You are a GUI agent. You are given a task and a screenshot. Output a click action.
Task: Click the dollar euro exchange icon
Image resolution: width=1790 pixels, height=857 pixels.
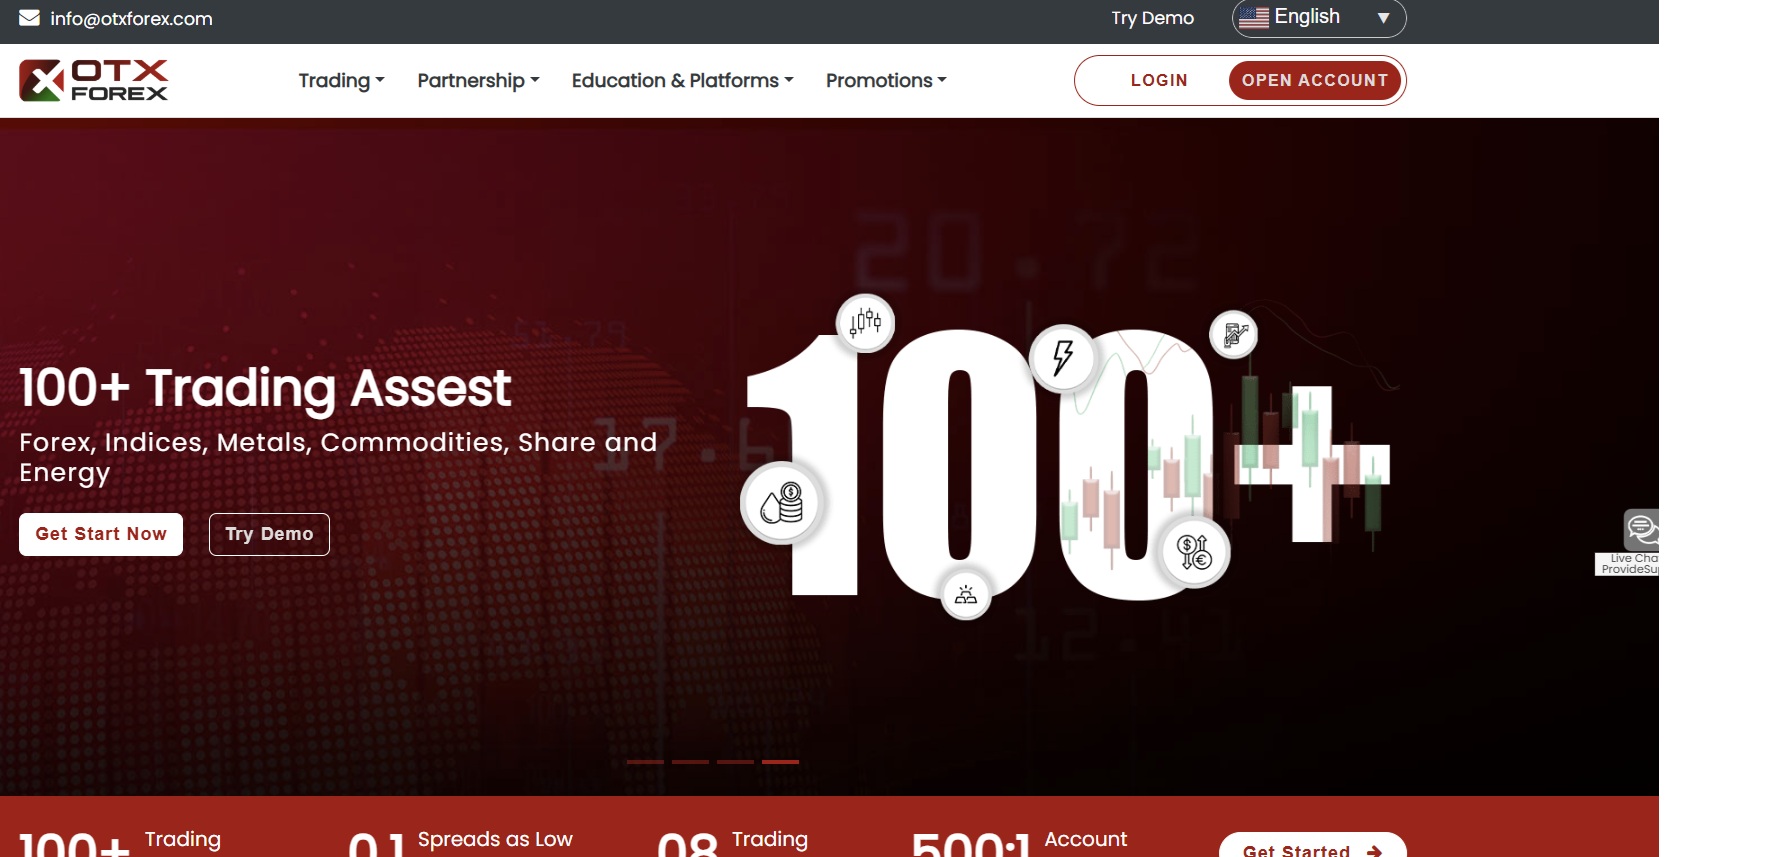[x=1194, y=552]
